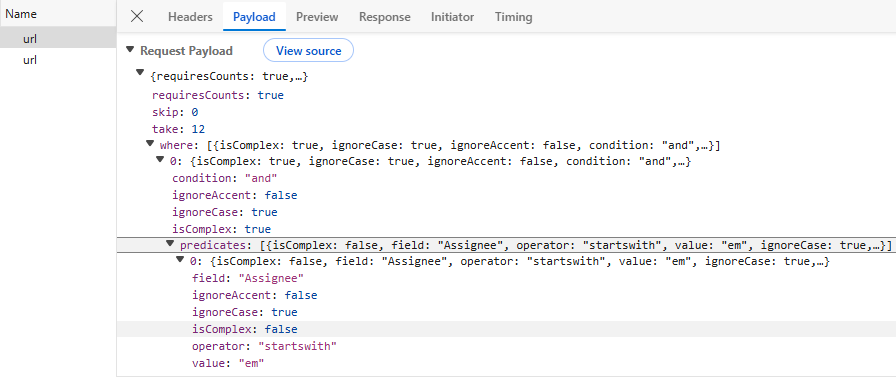Image resolution: width=896 pixels, height=377 pixels.
Task: Select the field: "Assignee" line
Action: tap(248, 279)
